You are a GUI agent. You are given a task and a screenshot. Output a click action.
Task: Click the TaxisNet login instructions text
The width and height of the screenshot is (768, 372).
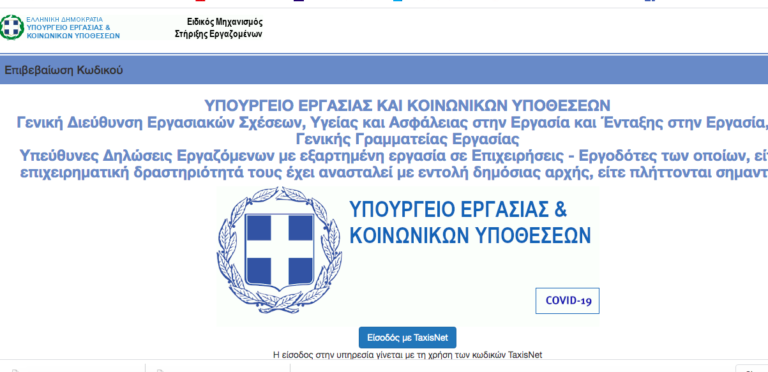(x=408, y=355)
